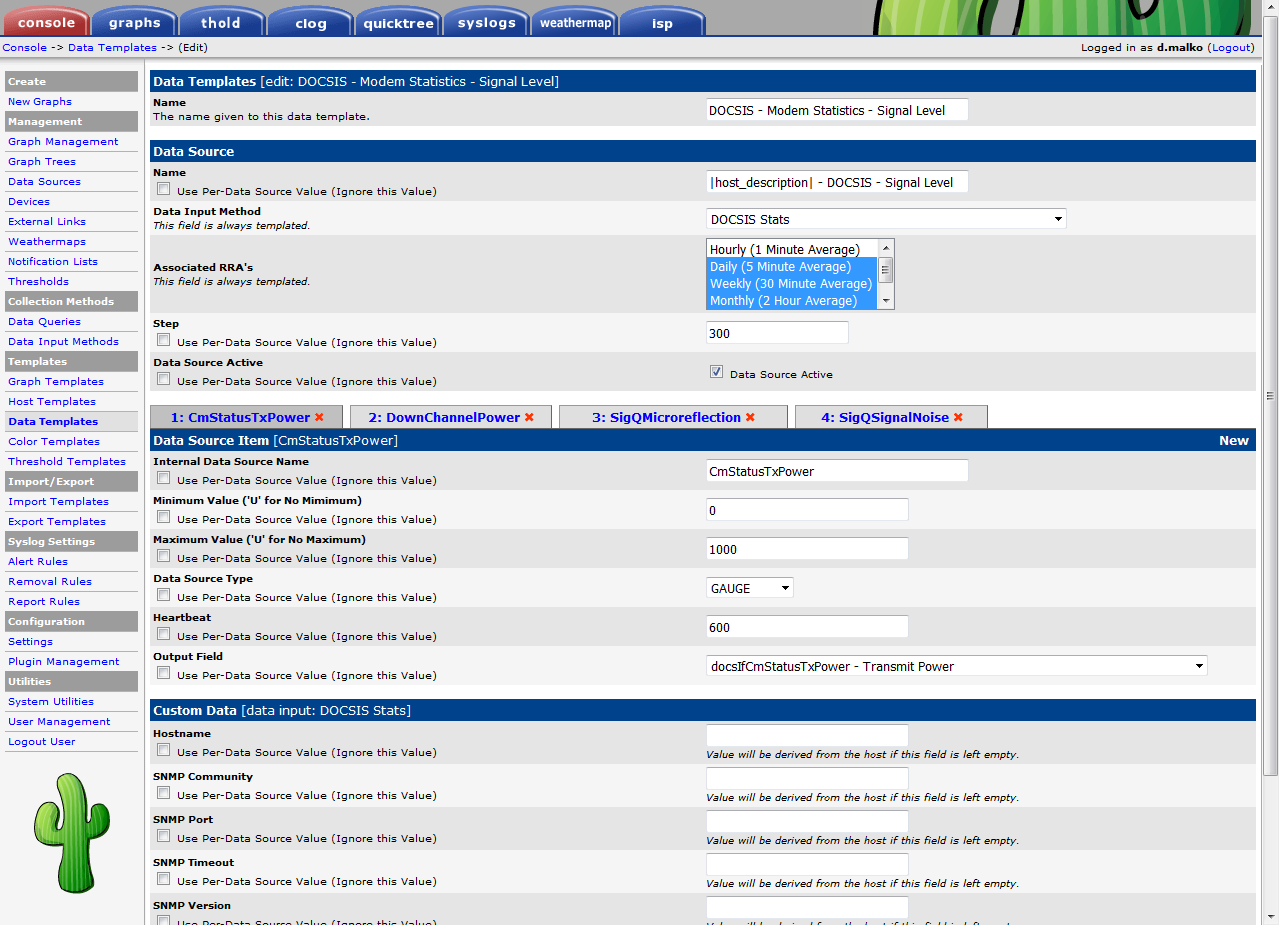The image size is (1279, 925).
Task: Click the Heartbeat field showing 600
Action: tap(807, 627)
